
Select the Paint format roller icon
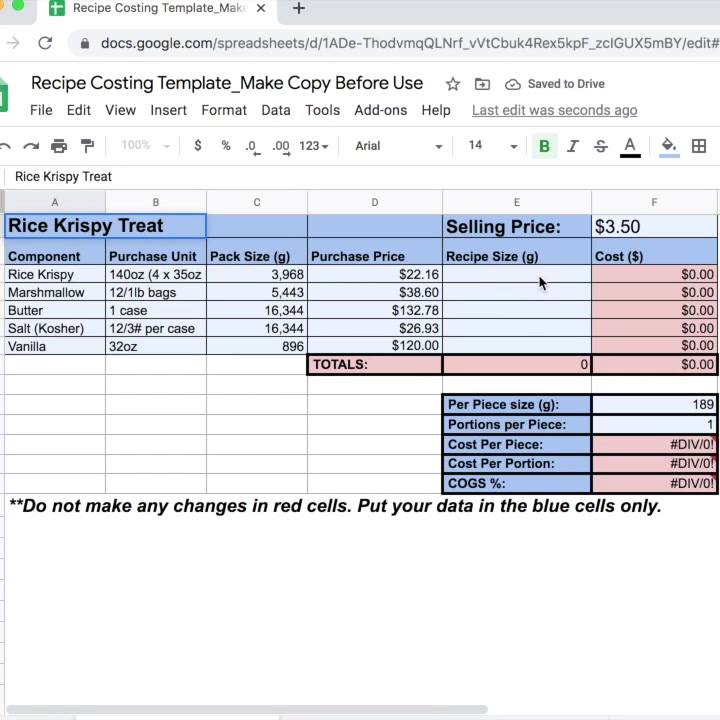point(87,146)
